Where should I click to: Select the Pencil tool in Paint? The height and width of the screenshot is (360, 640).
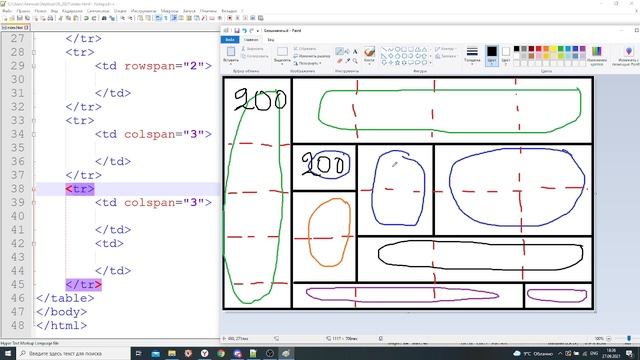tap(339, 51)
